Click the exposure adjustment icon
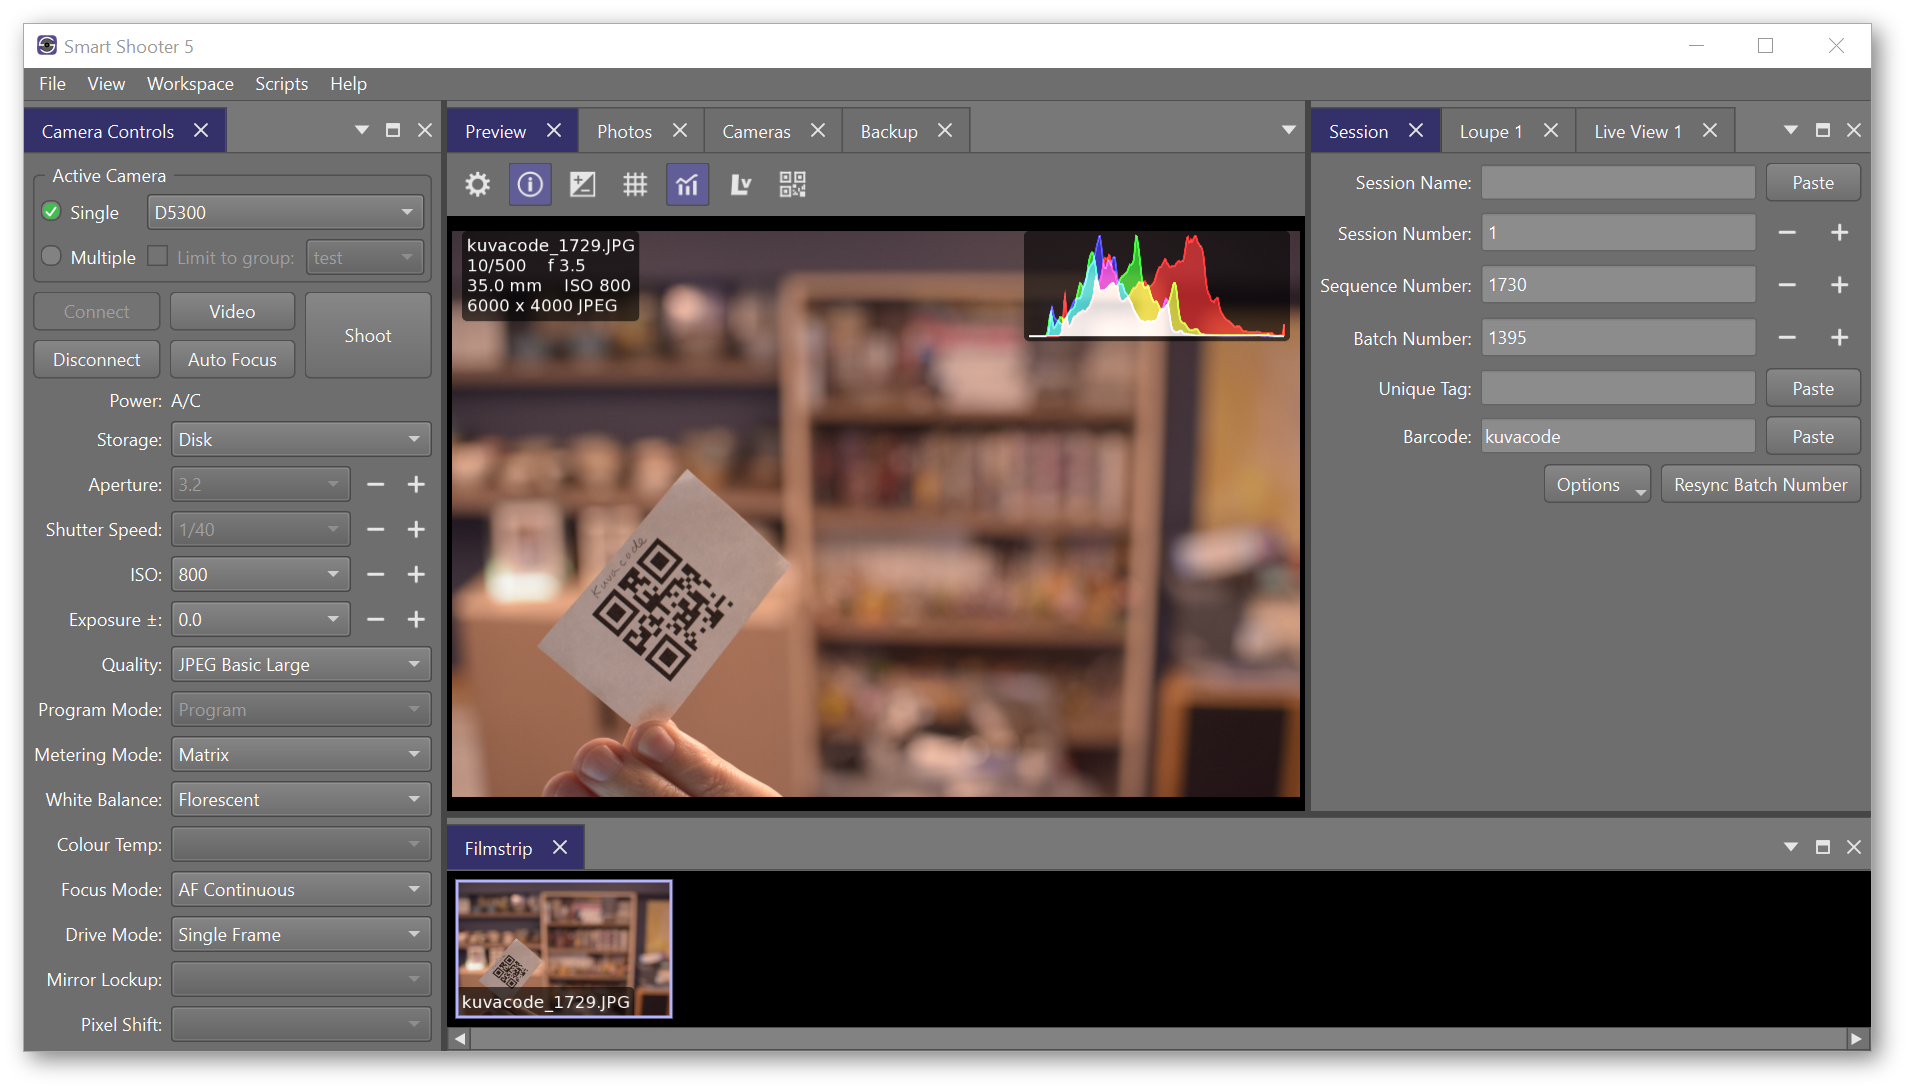This screenshot has width=1910, height=1090. 582,184
